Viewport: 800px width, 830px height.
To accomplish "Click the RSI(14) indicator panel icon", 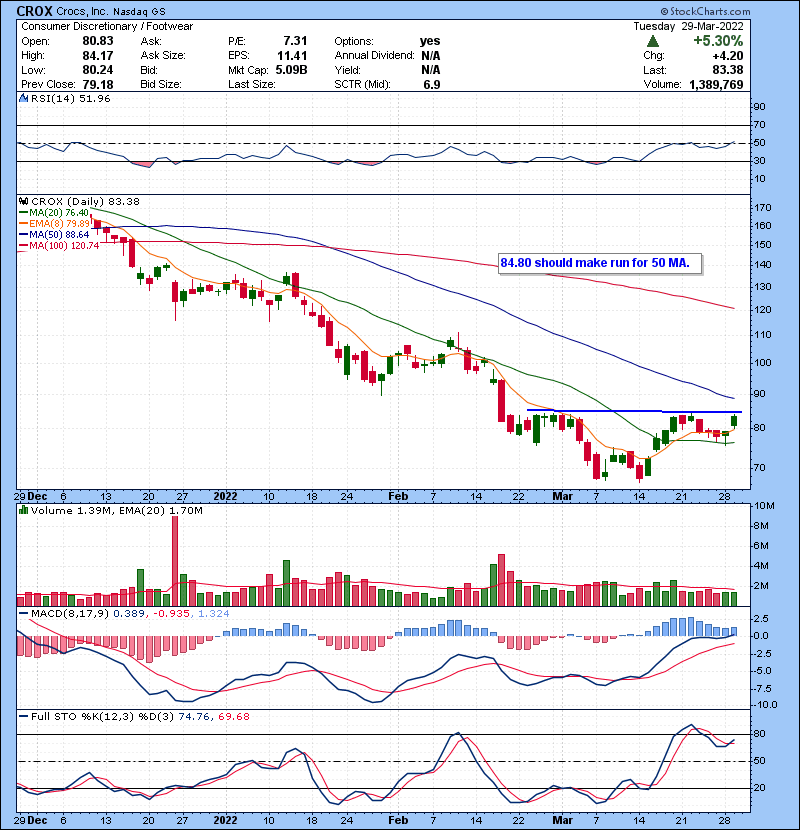I will point(23,98).
